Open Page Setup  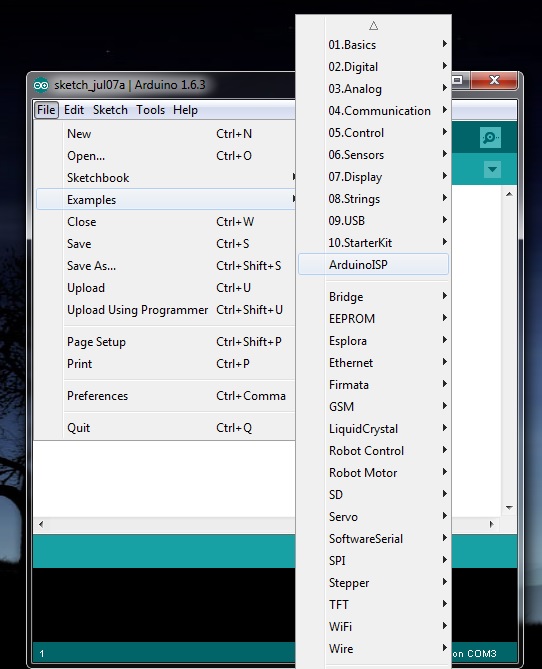point(166,342)
